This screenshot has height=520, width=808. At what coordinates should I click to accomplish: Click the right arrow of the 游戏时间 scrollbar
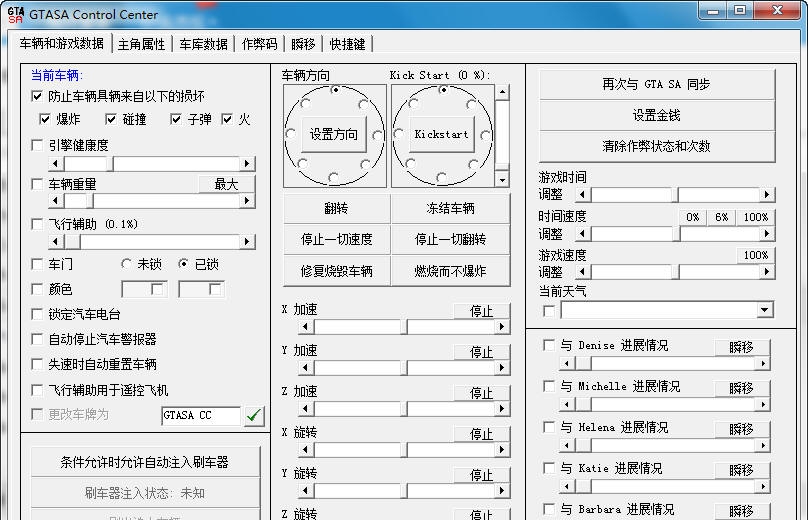pos(767,194)
